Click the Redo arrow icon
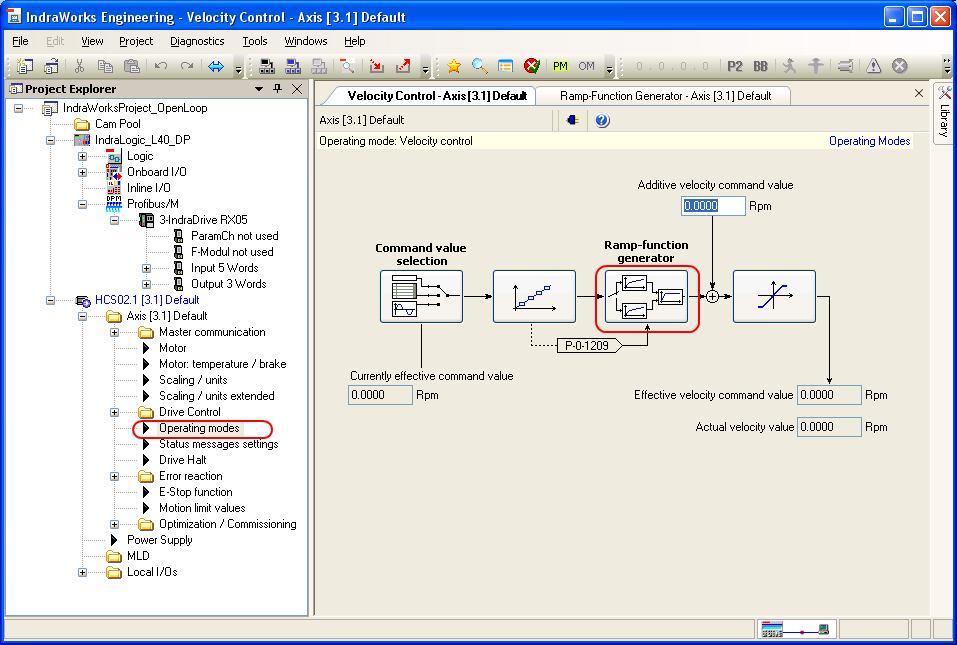The image size is (957, 645). coord(187,66)
